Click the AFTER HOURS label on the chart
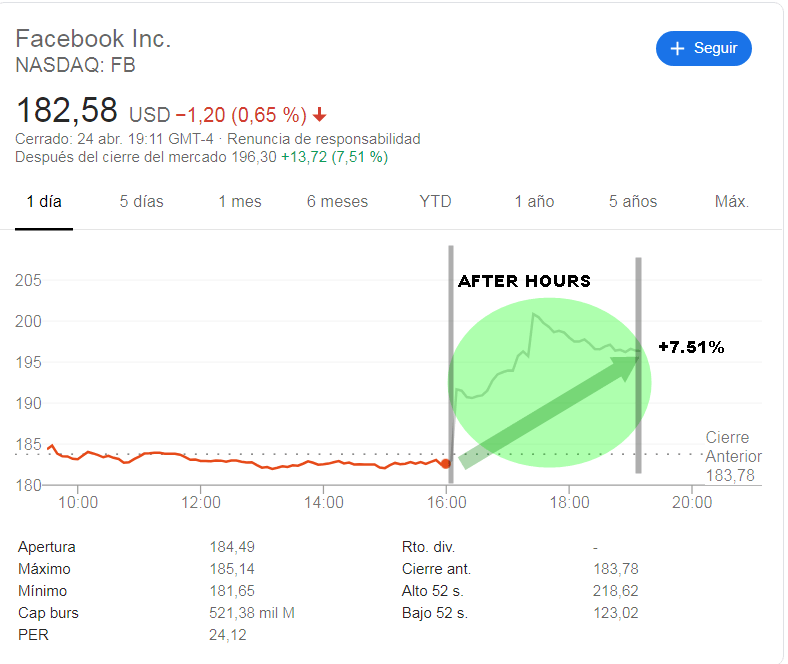Screen dimensions: 788x664 click(x=524, y=281)
